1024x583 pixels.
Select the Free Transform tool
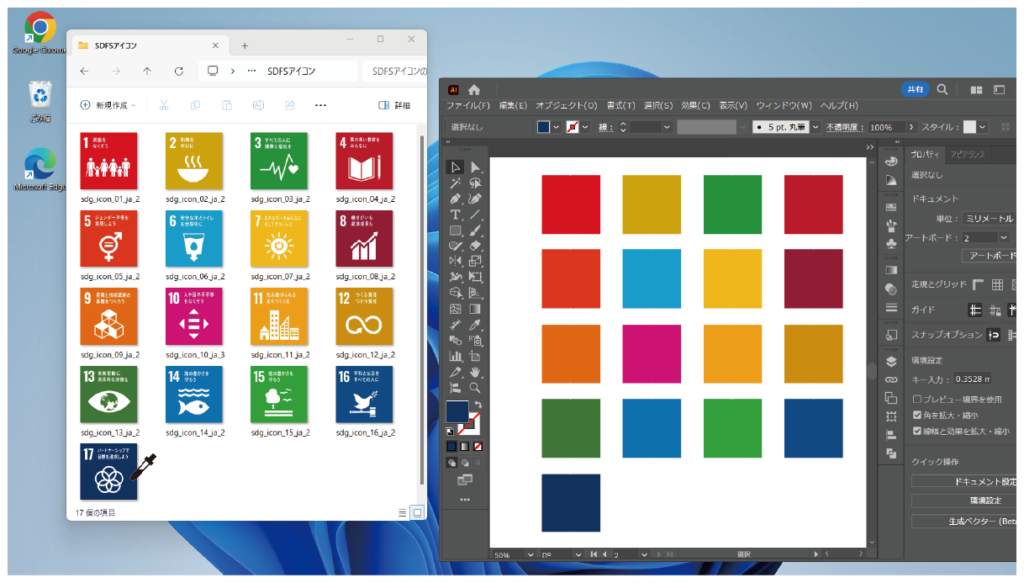[475, 277]
